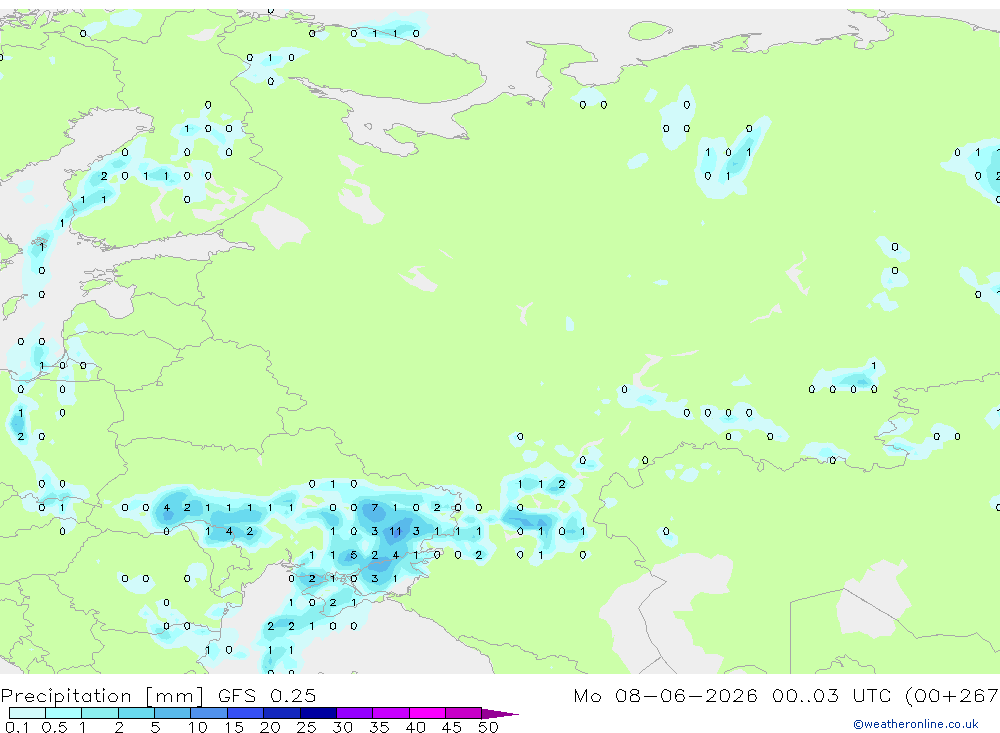Click the '[mm]' unit label

coord(174,696)
